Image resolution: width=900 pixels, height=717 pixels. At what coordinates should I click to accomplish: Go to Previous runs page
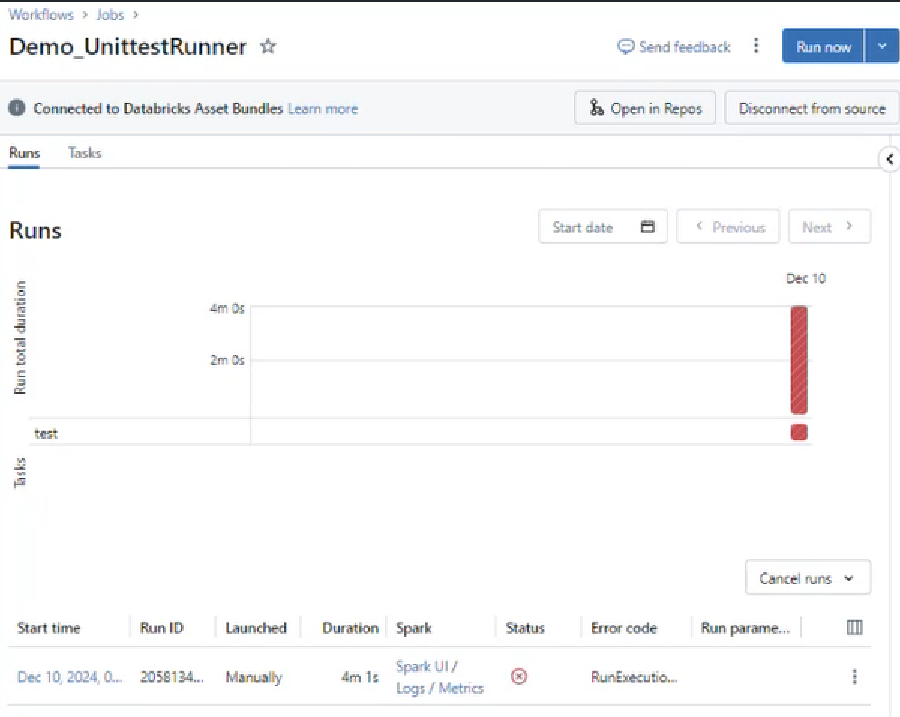point(728,227)
